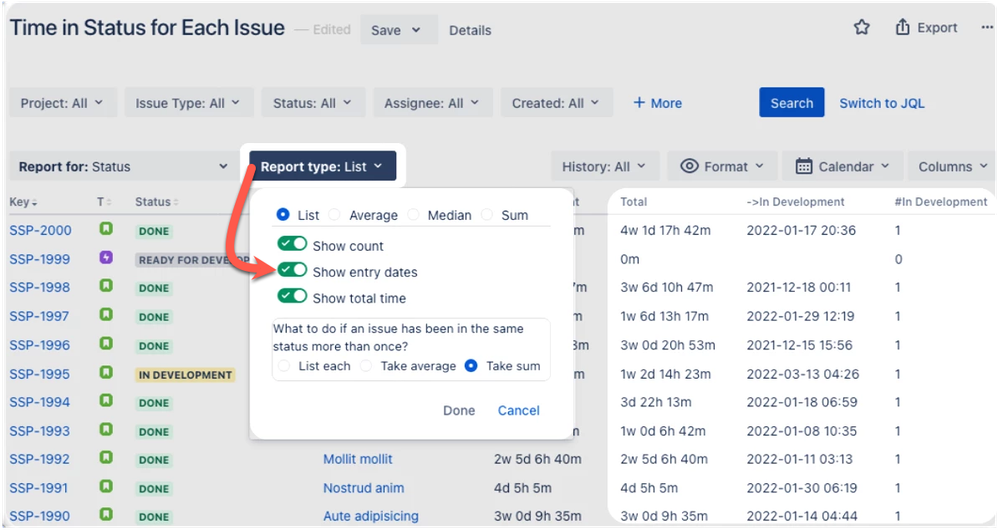Open issue SSP-1995
Image resolution: width=998 pixels, height=530 pixels.
click(40, 374)
